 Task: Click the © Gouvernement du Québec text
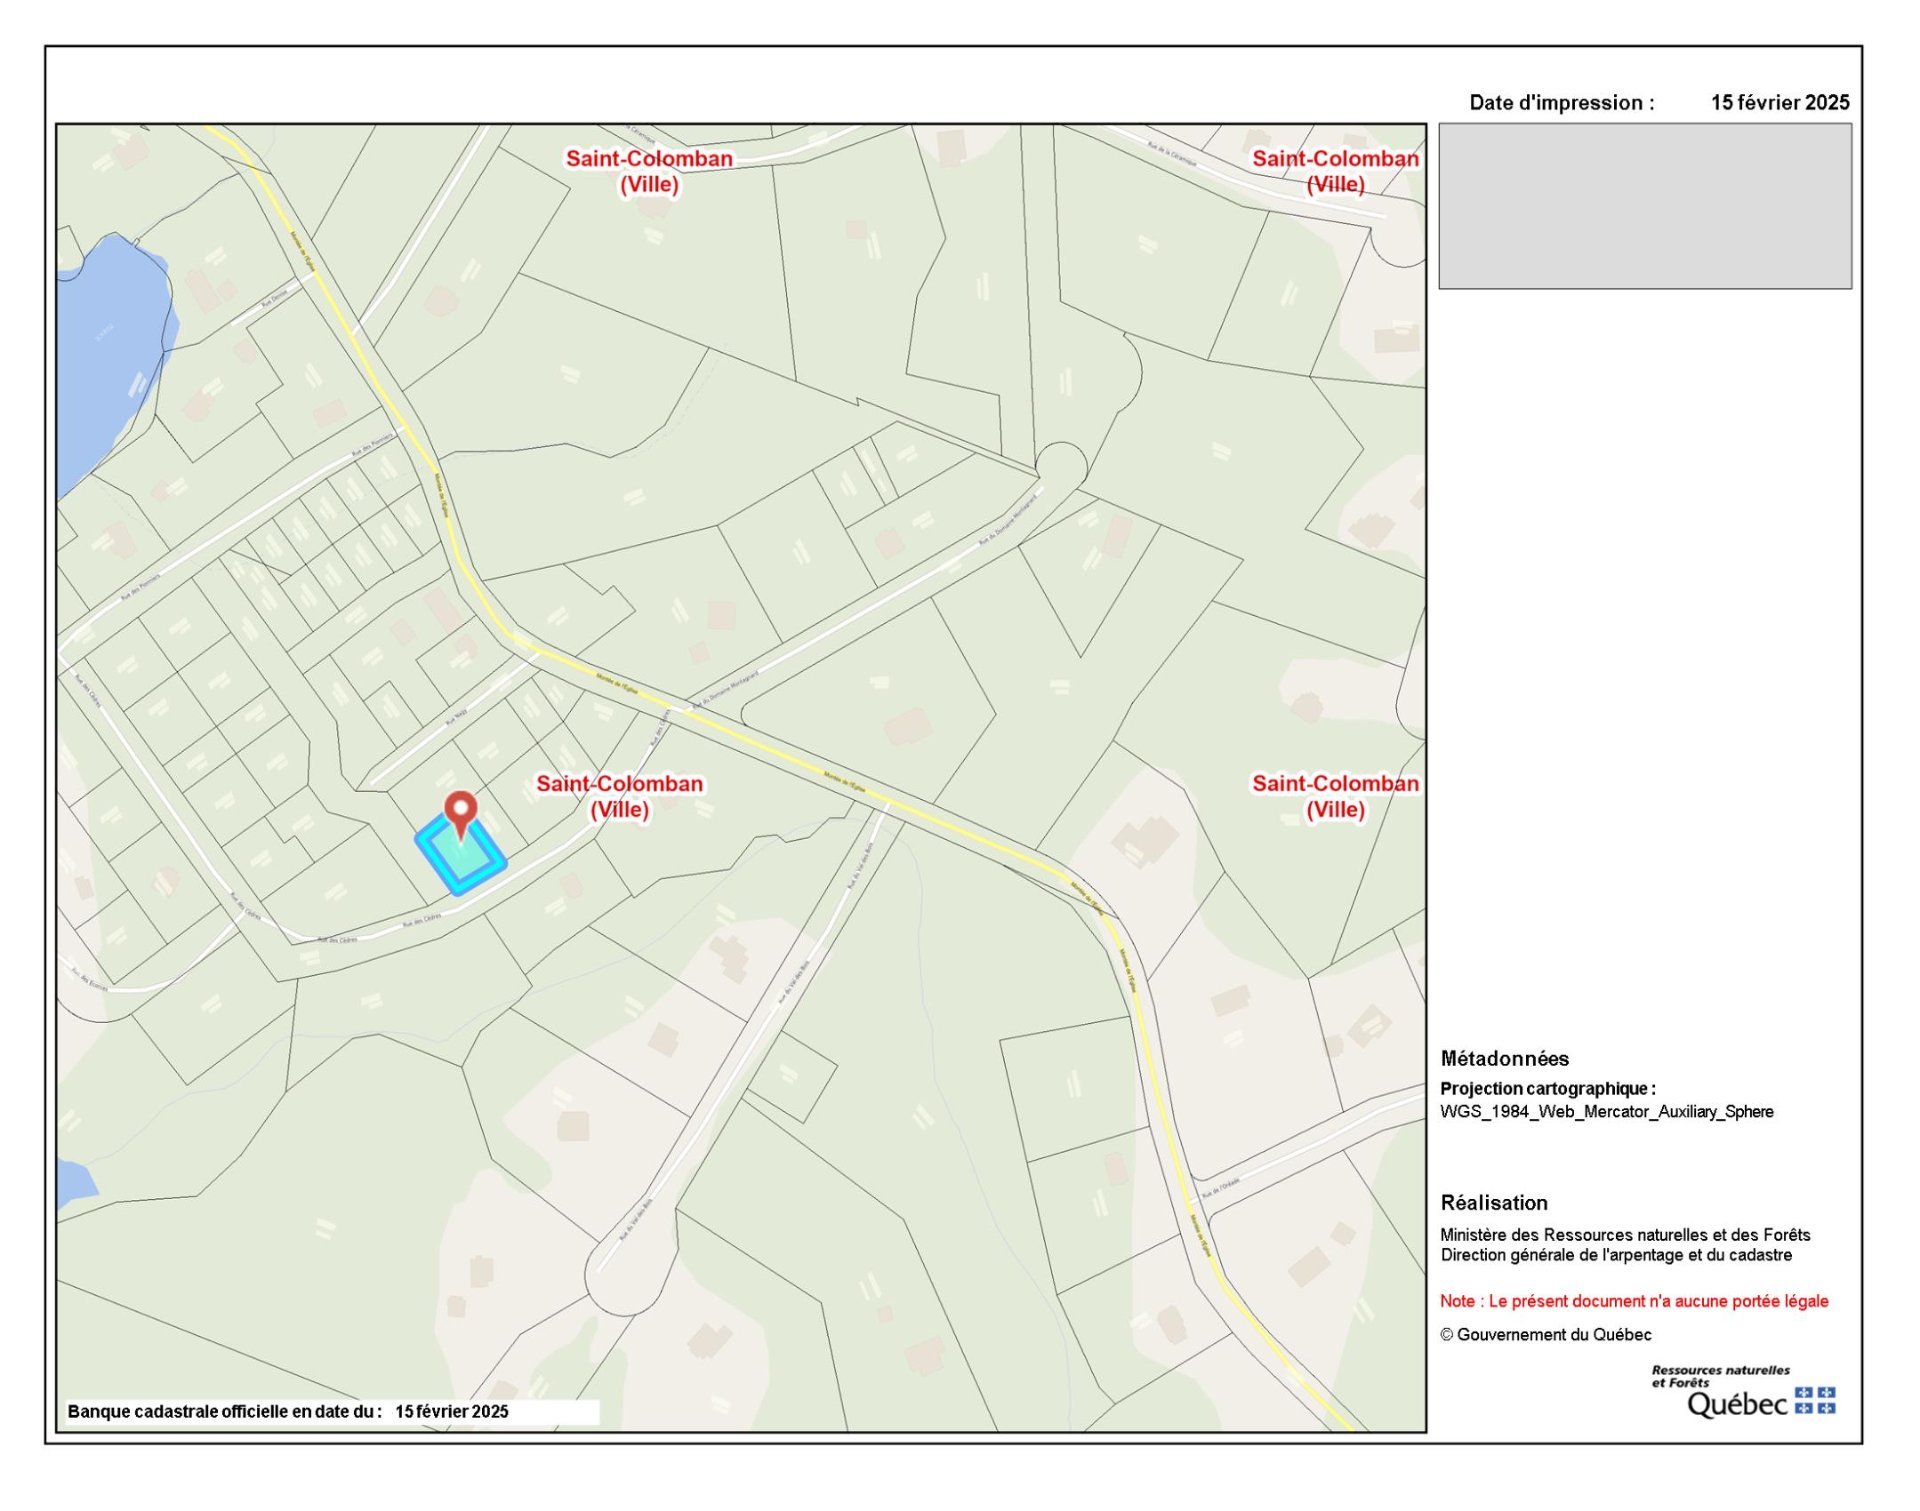click(1545, 1334)
